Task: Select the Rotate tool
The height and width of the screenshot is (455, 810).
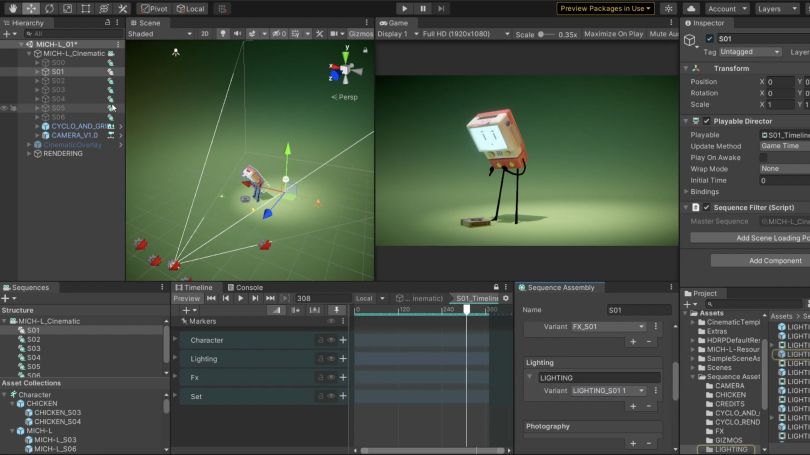Action: coord(49,8)
